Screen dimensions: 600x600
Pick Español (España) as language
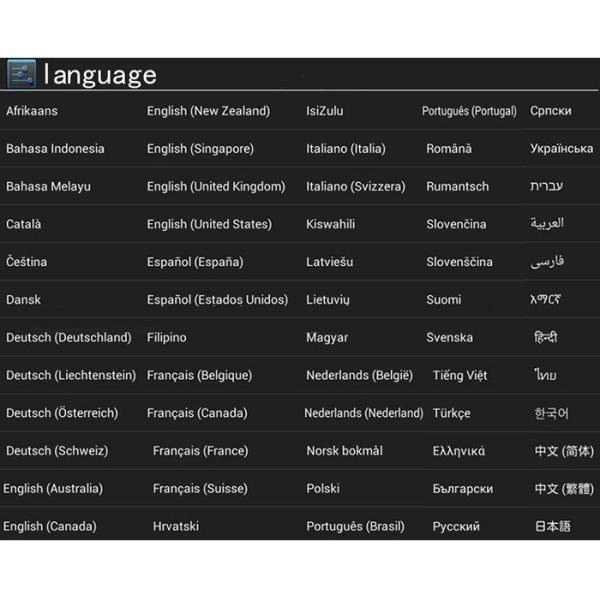195,262
